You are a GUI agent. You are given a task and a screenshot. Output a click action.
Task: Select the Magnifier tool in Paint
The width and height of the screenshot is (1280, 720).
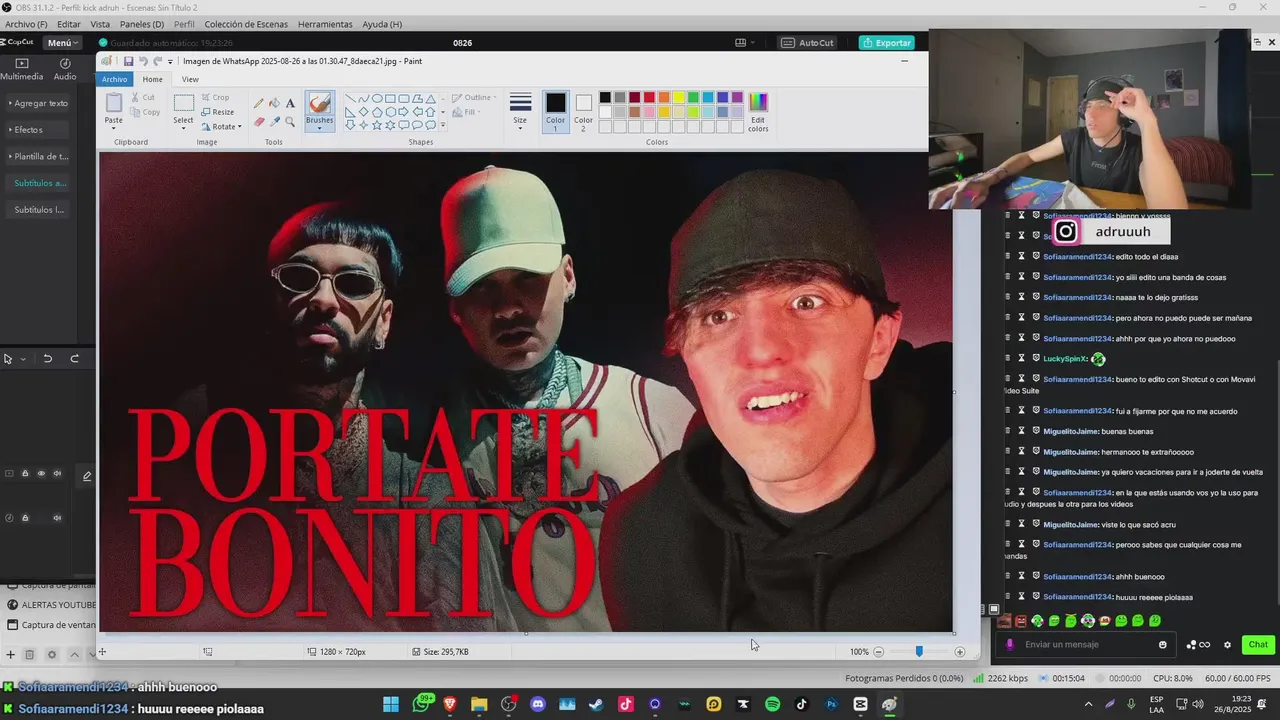290,122
